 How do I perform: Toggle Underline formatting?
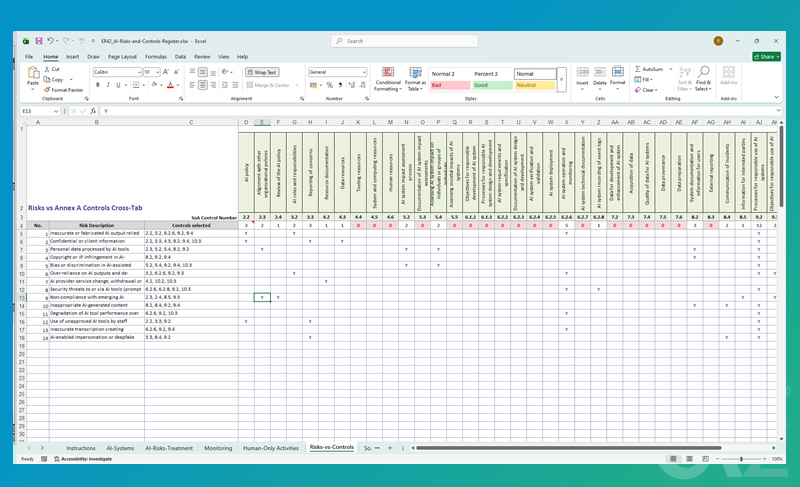[x=118, y=85]
